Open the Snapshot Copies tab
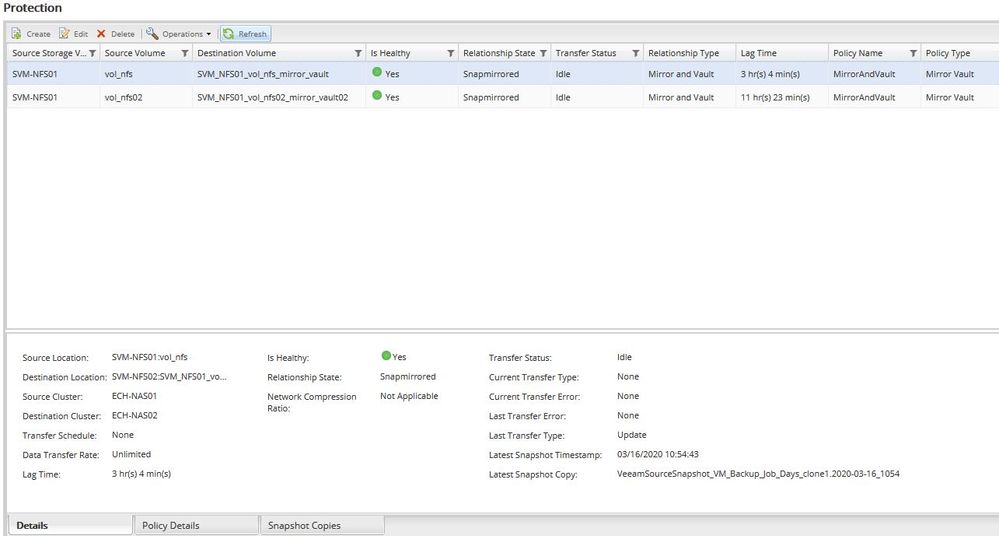The width and height of the screenshot is (999, 536). pyautogui.click(x=320, y=525)
